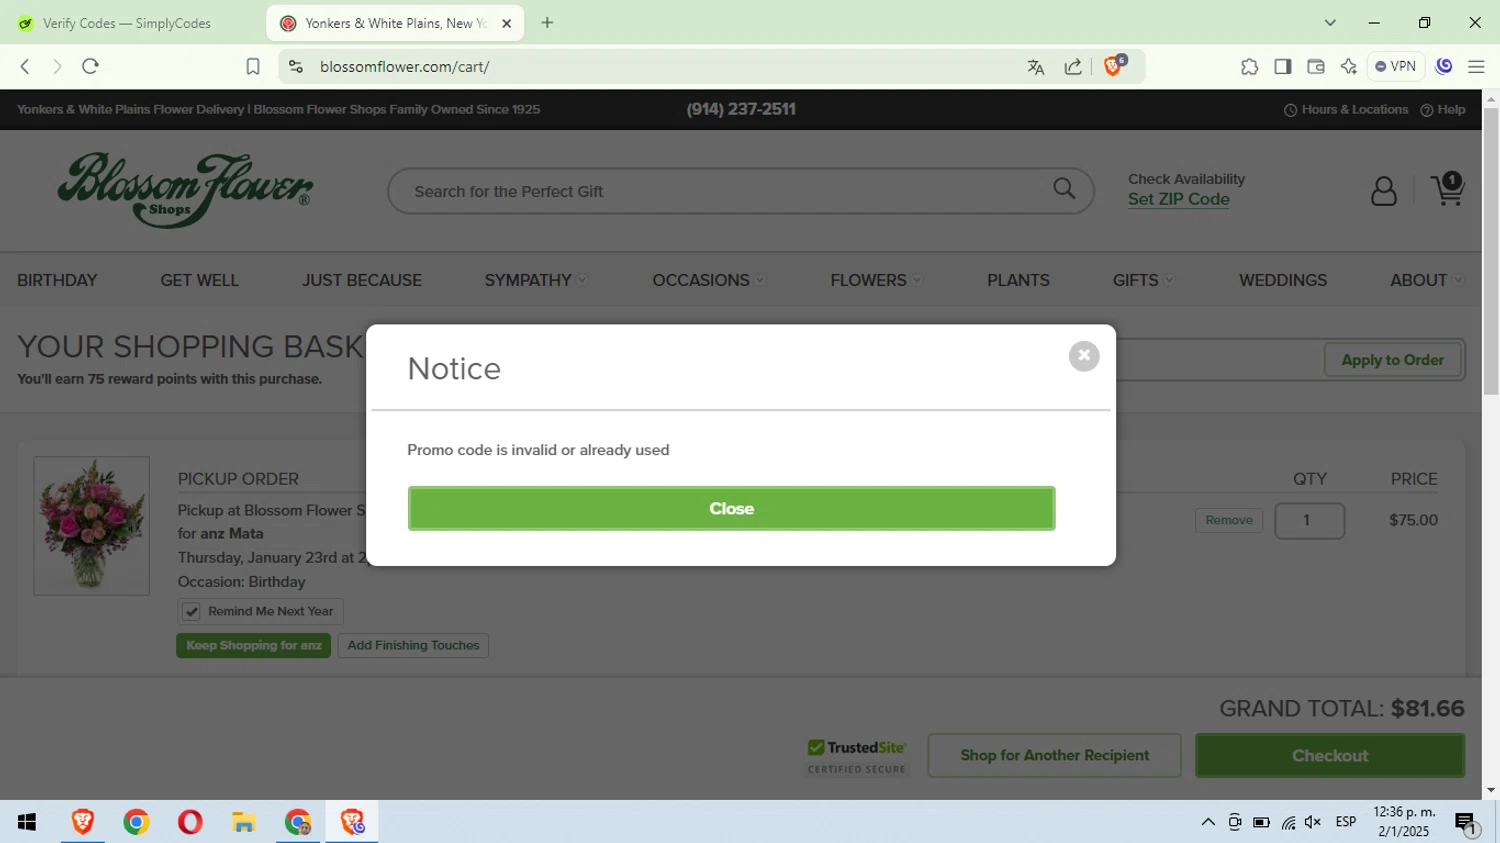The height and width of the screenshot is (843, 1500).
Task: Click the site settings icon in address bar
Action: click(295, 66)
